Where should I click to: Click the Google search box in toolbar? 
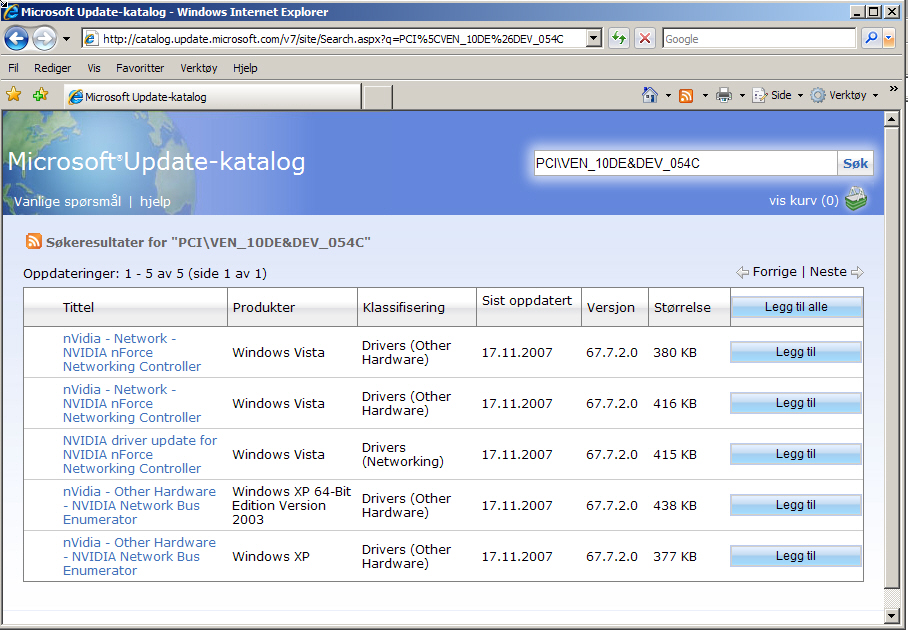[759, 39]
